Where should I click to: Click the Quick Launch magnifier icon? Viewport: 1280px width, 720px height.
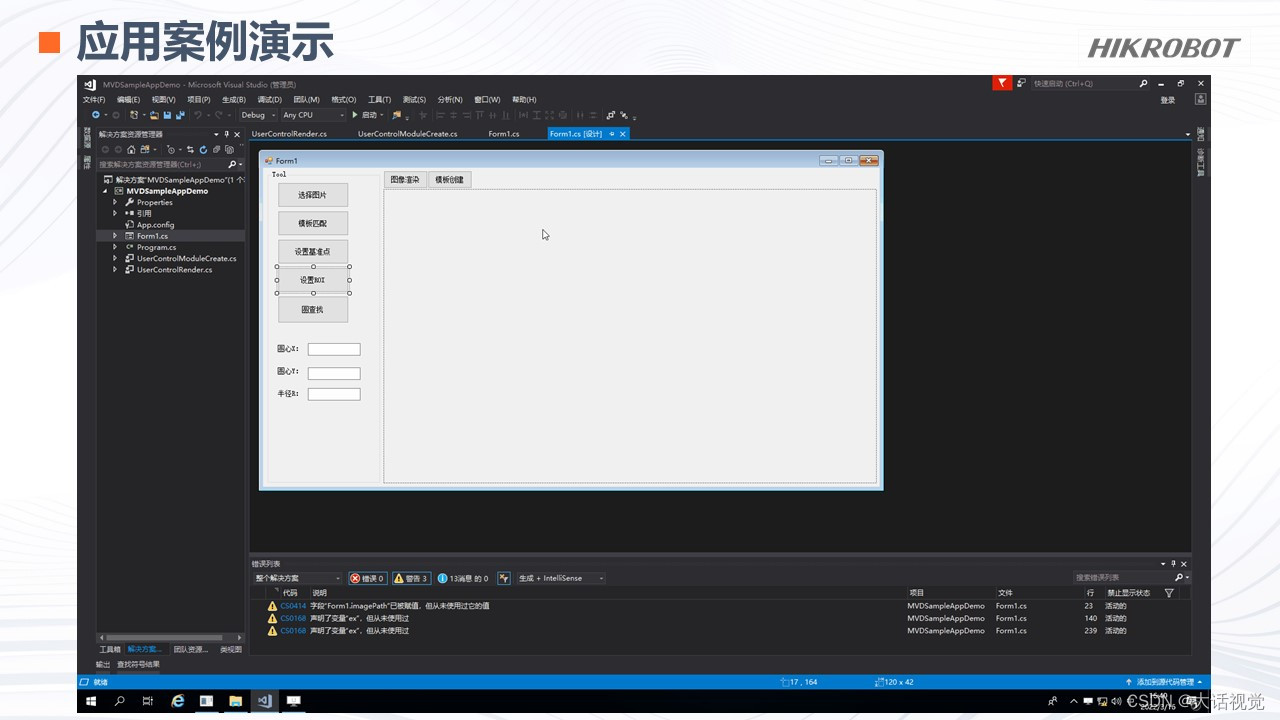pyautogui.click(x=1143, y=84)
